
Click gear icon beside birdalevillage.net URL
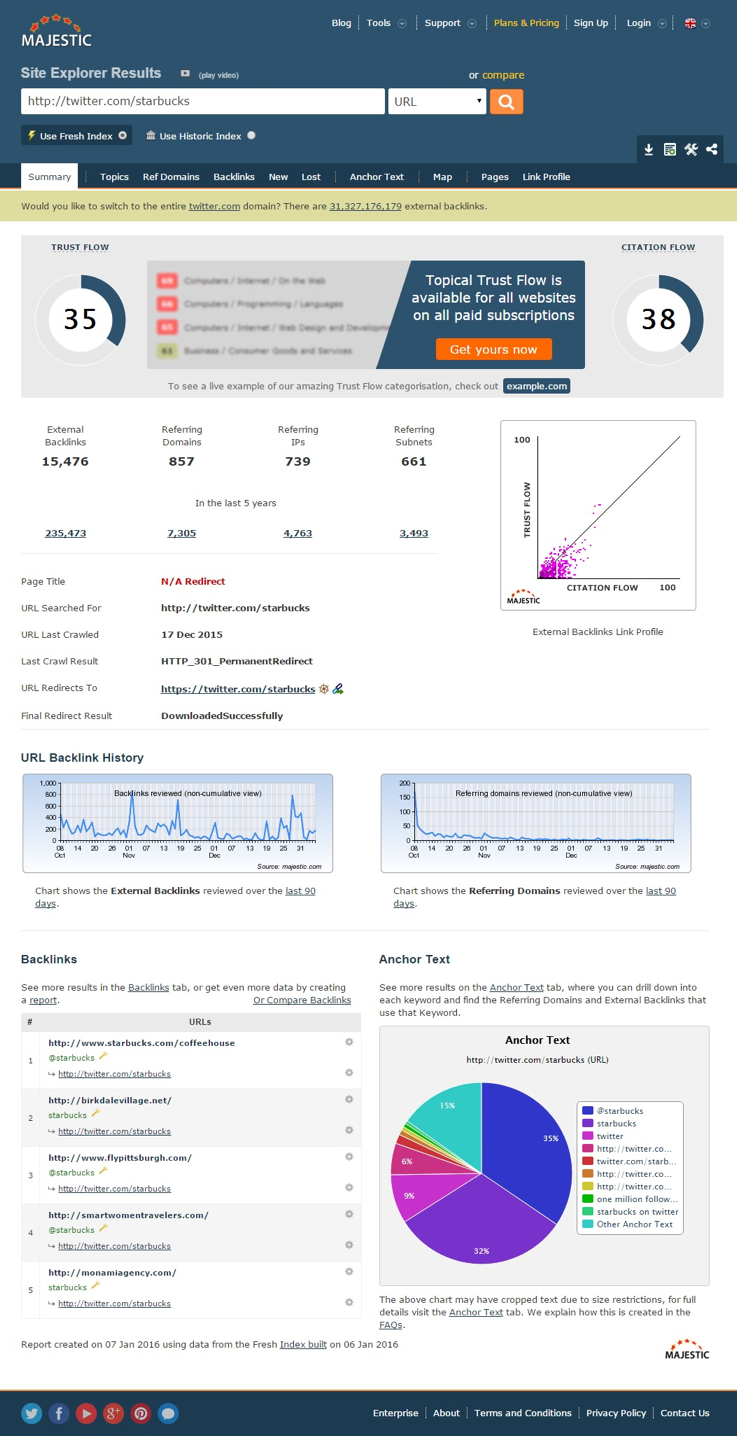(x=349, y=1099)
